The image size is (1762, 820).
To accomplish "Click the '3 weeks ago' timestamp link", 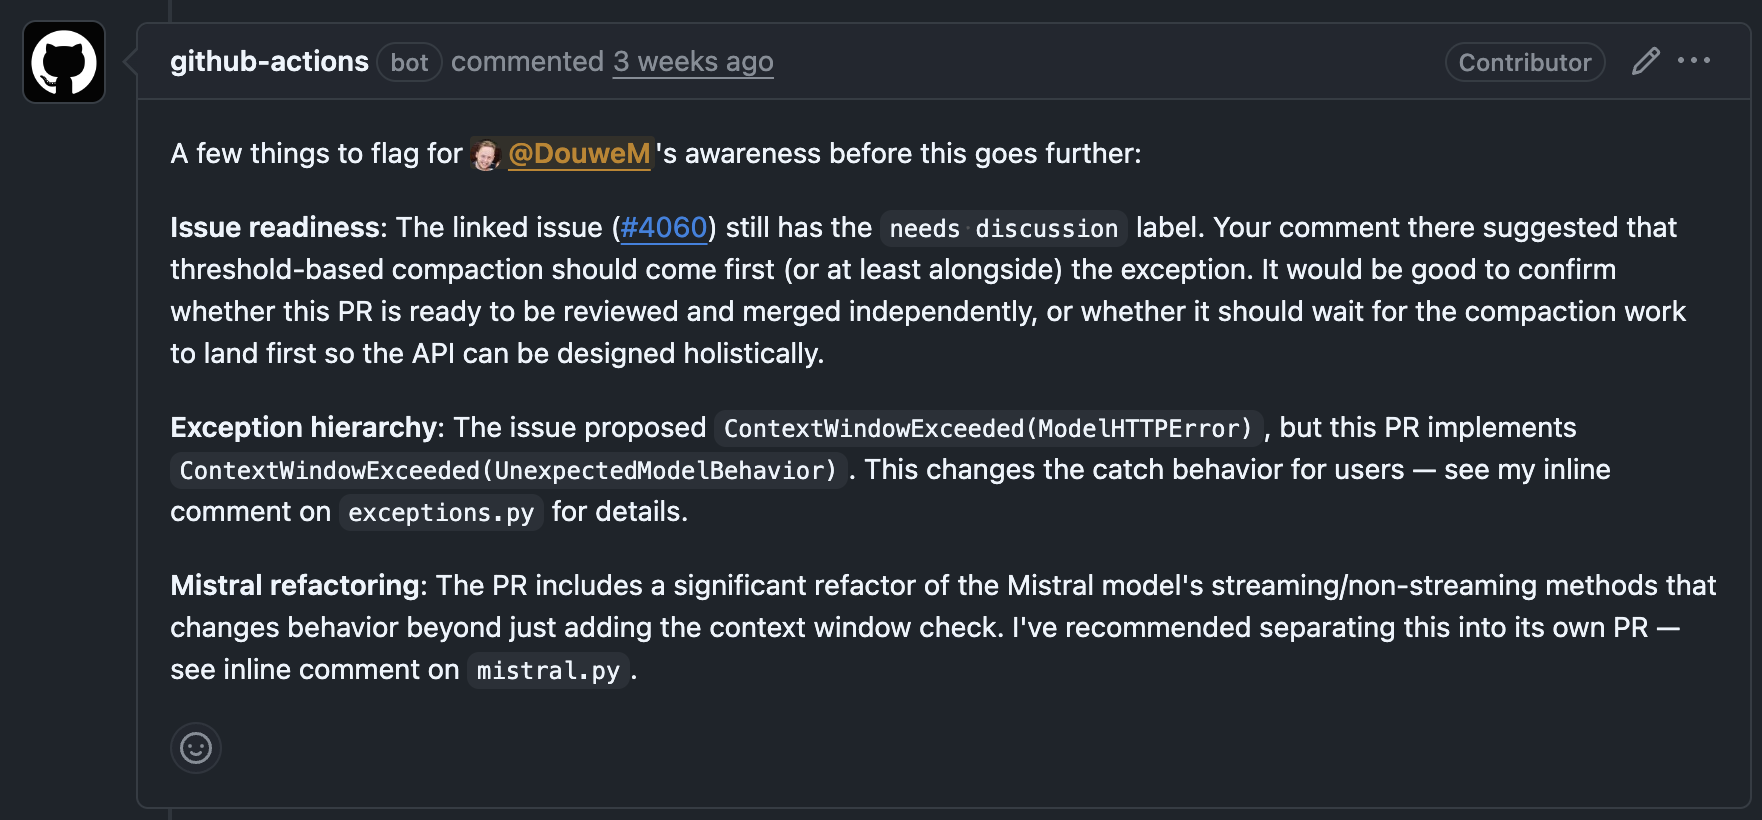I will tap(693, 62).
